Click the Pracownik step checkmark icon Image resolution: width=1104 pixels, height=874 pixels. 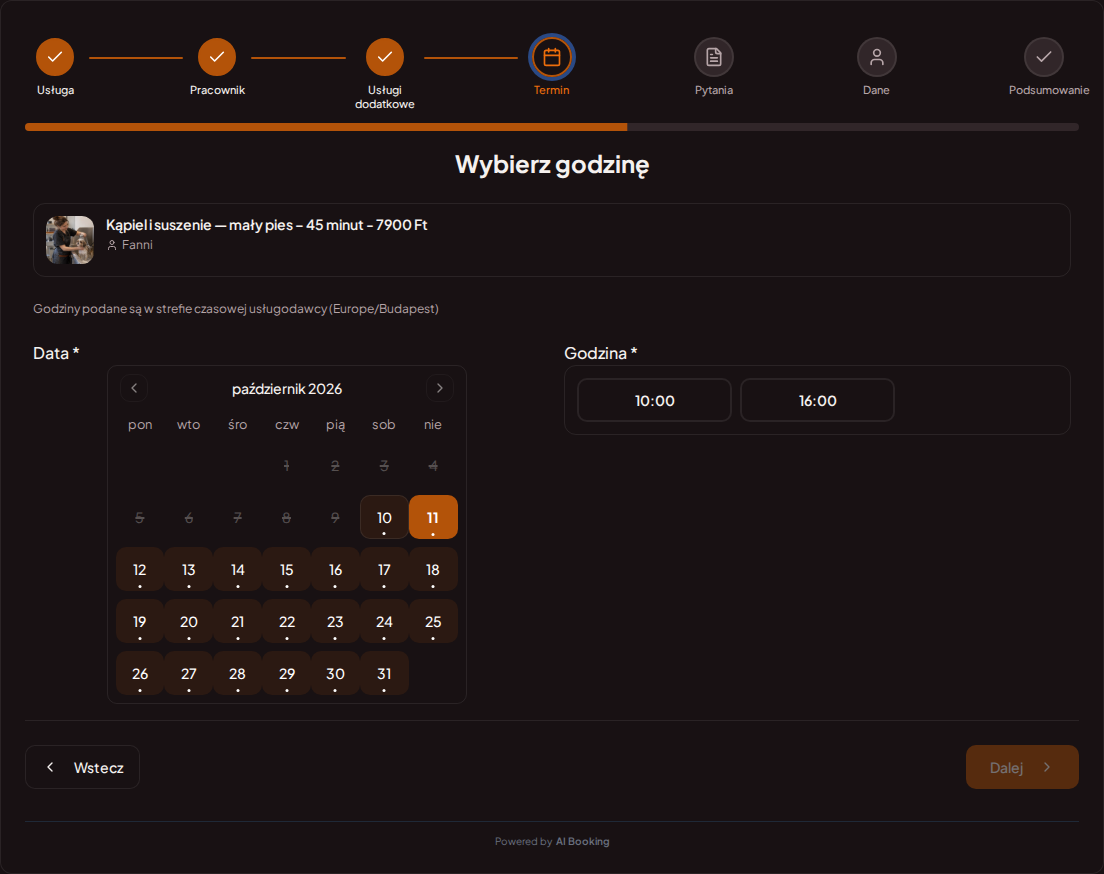coord(217,57)
